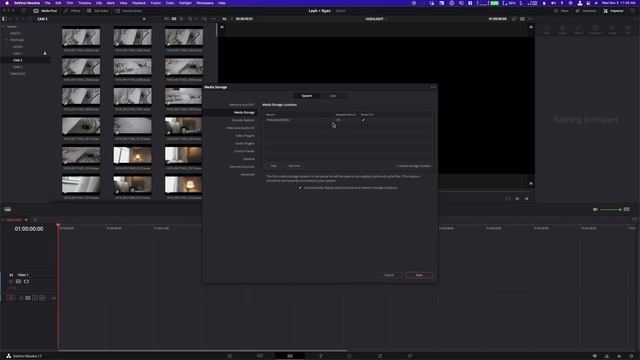Toggle the Effects panel in toolbar
Screen dimensions: 640x360
[x=72, y=11]
